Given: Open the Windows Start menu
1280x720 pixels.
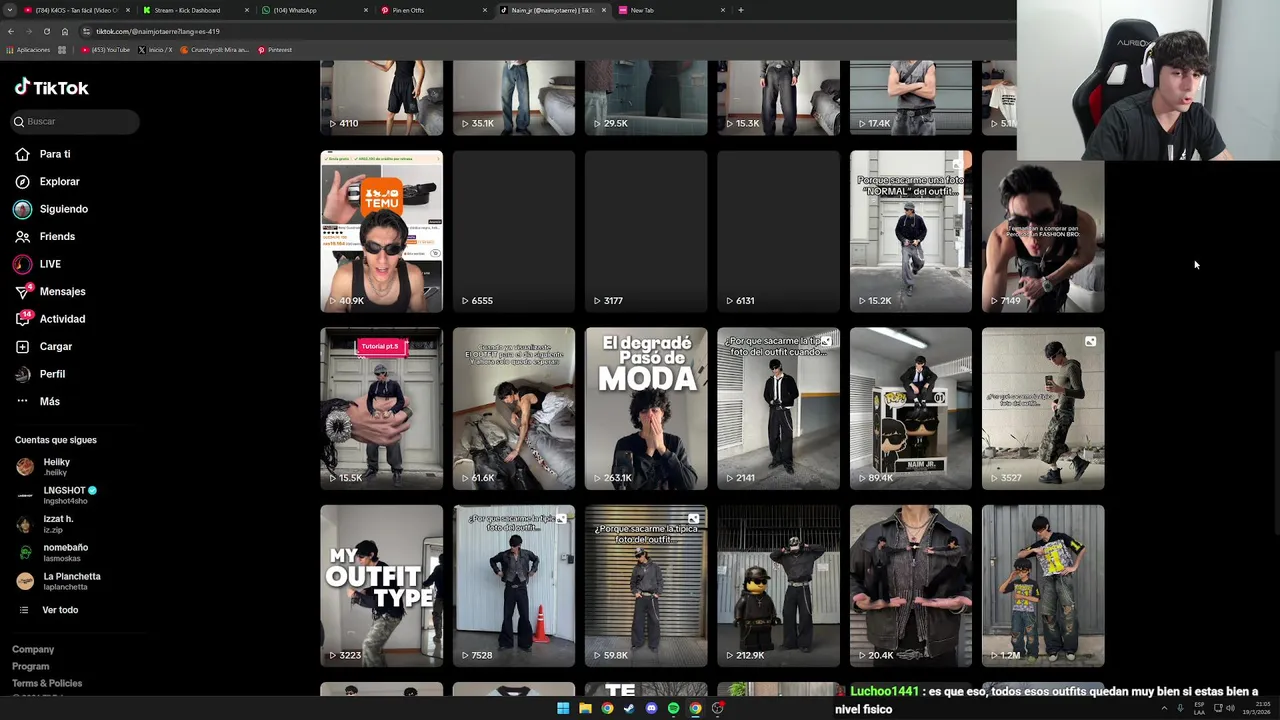Looking at the screenshot, I should (x=563, y=708).
